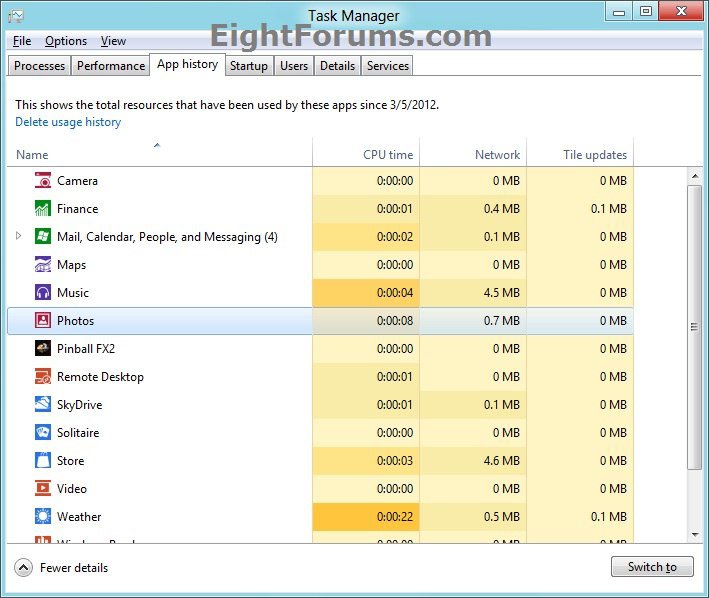The height and width of the screenshot is (598, 709).
Task: Click the Camera app icon
Action: coord(43,181)
